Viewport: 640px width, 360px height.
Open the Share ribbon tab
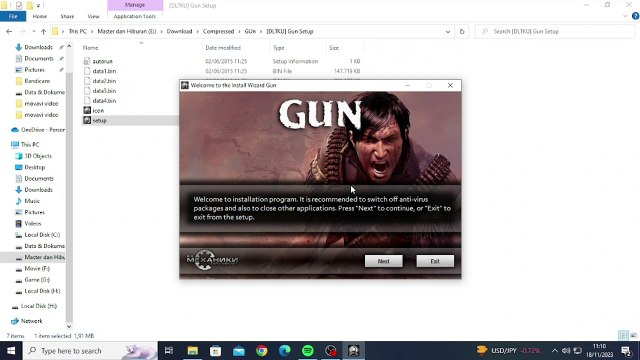pyautogui.click(x=67, y=16)
